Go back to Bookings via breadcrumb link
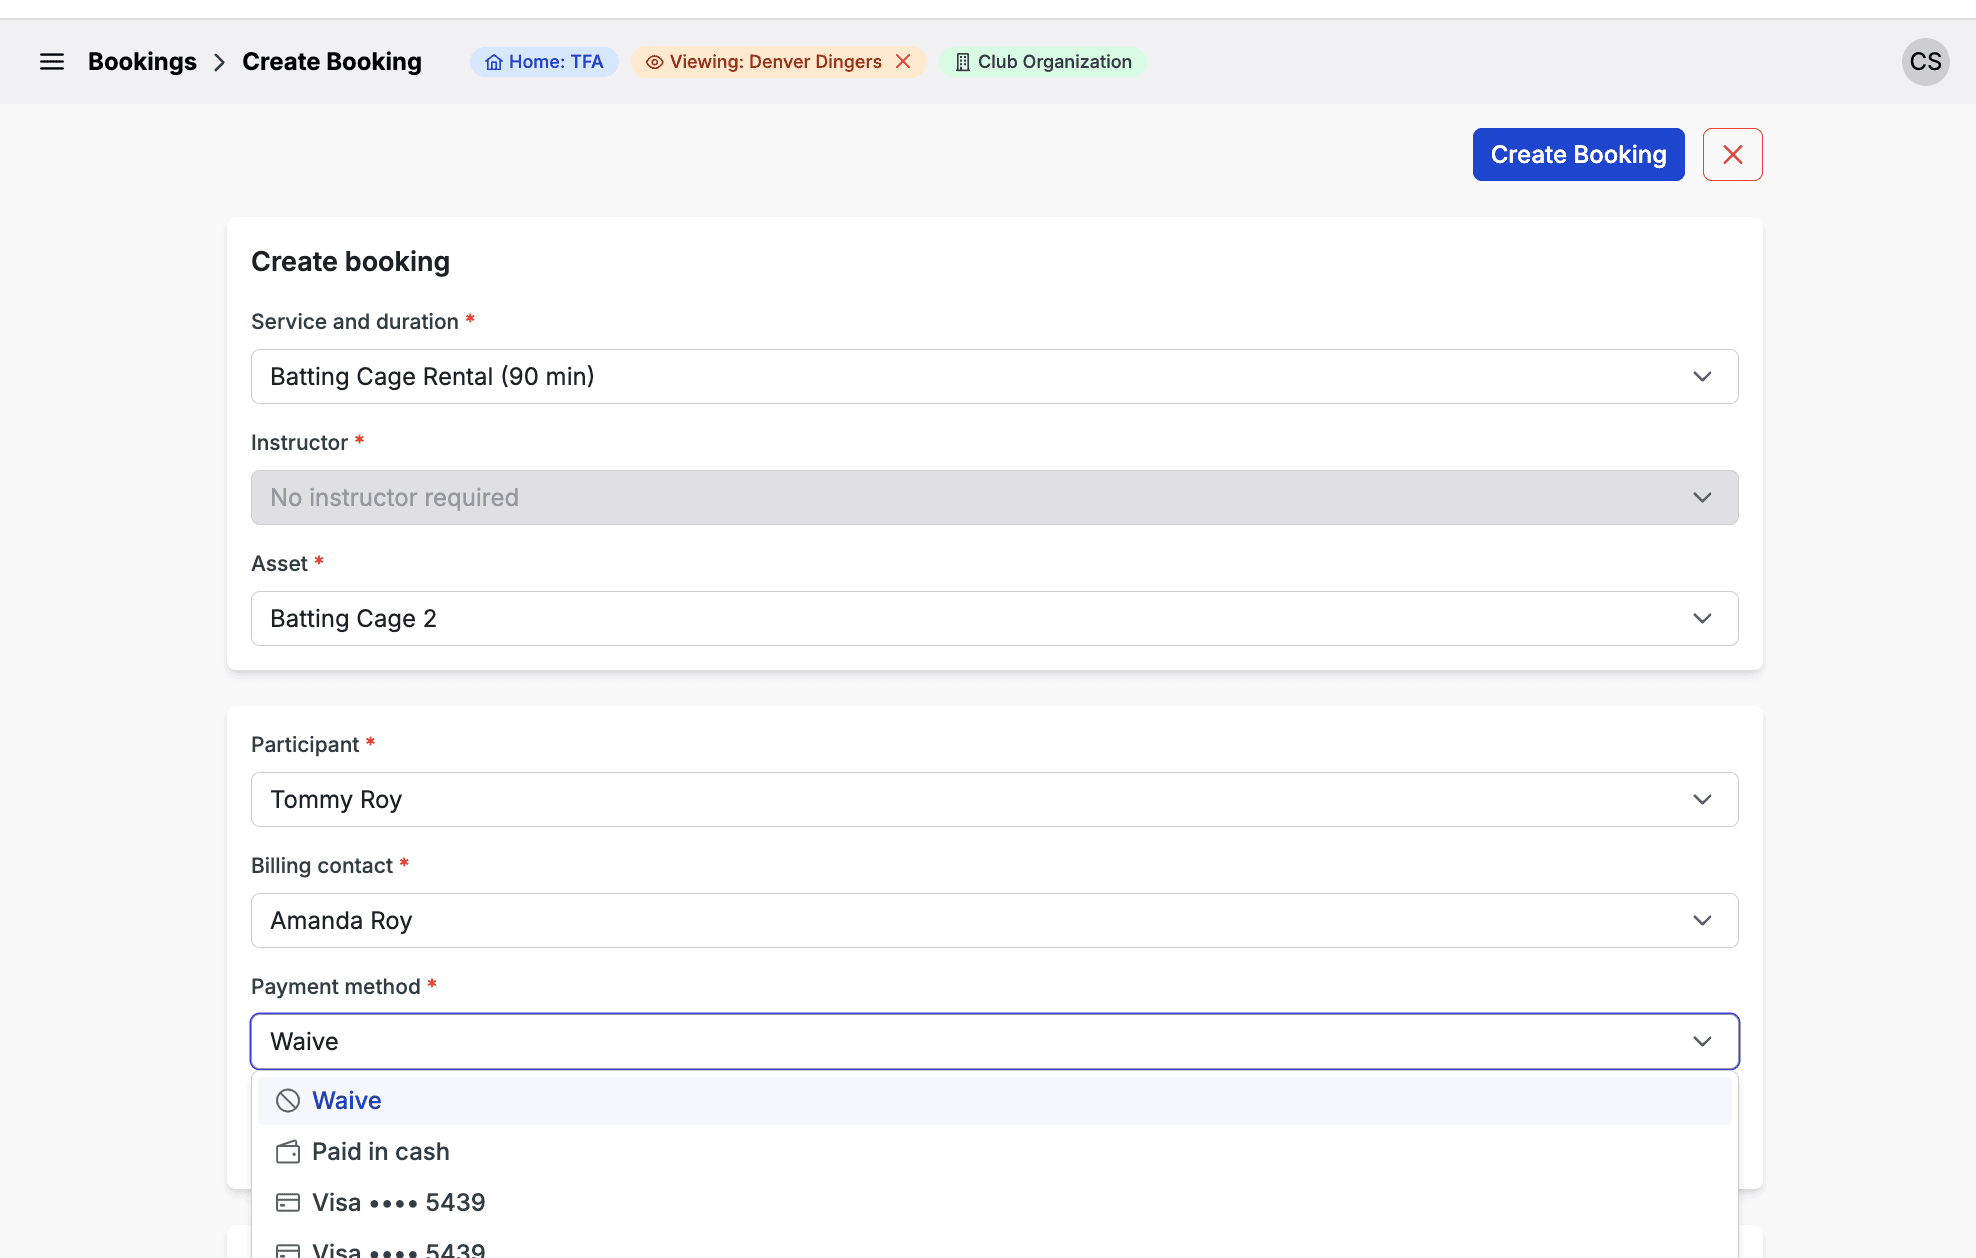Image resolution: width=1976 pixels, height=1258 pixels. (142, 62)
